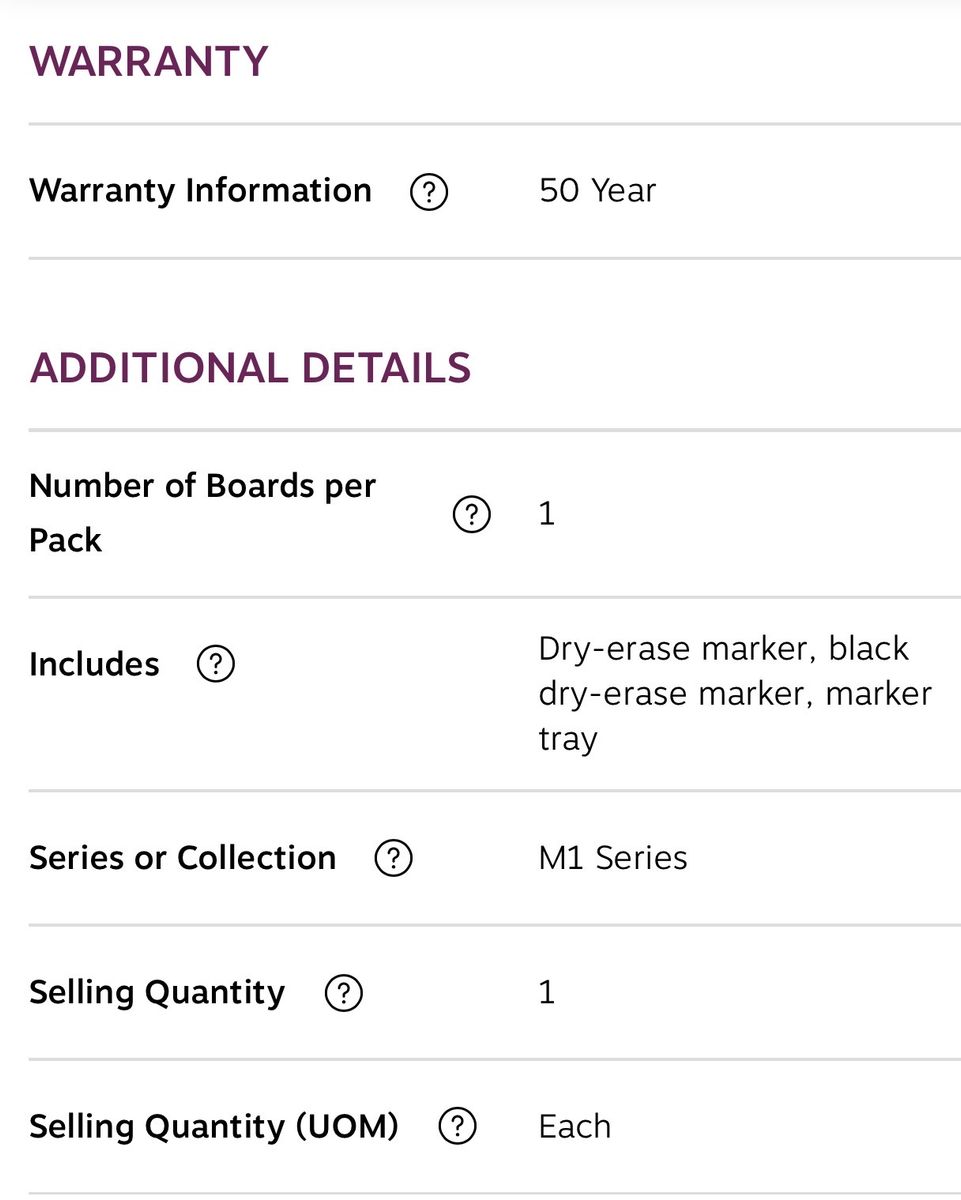Select the Warranty Information label
The height and width of the screenshot is (1200, 961).
click(200, 190)
